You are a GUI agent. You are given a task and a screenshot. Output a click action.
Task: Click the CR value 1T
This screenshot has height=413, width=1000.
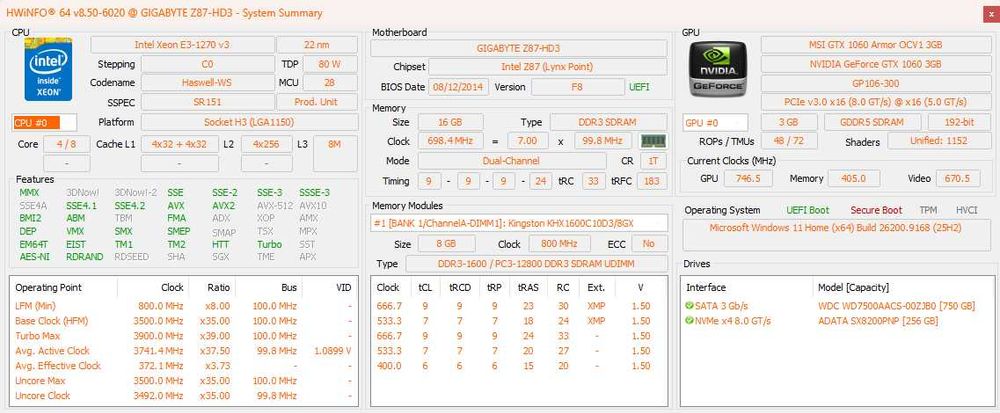click(x=652, y=161)
